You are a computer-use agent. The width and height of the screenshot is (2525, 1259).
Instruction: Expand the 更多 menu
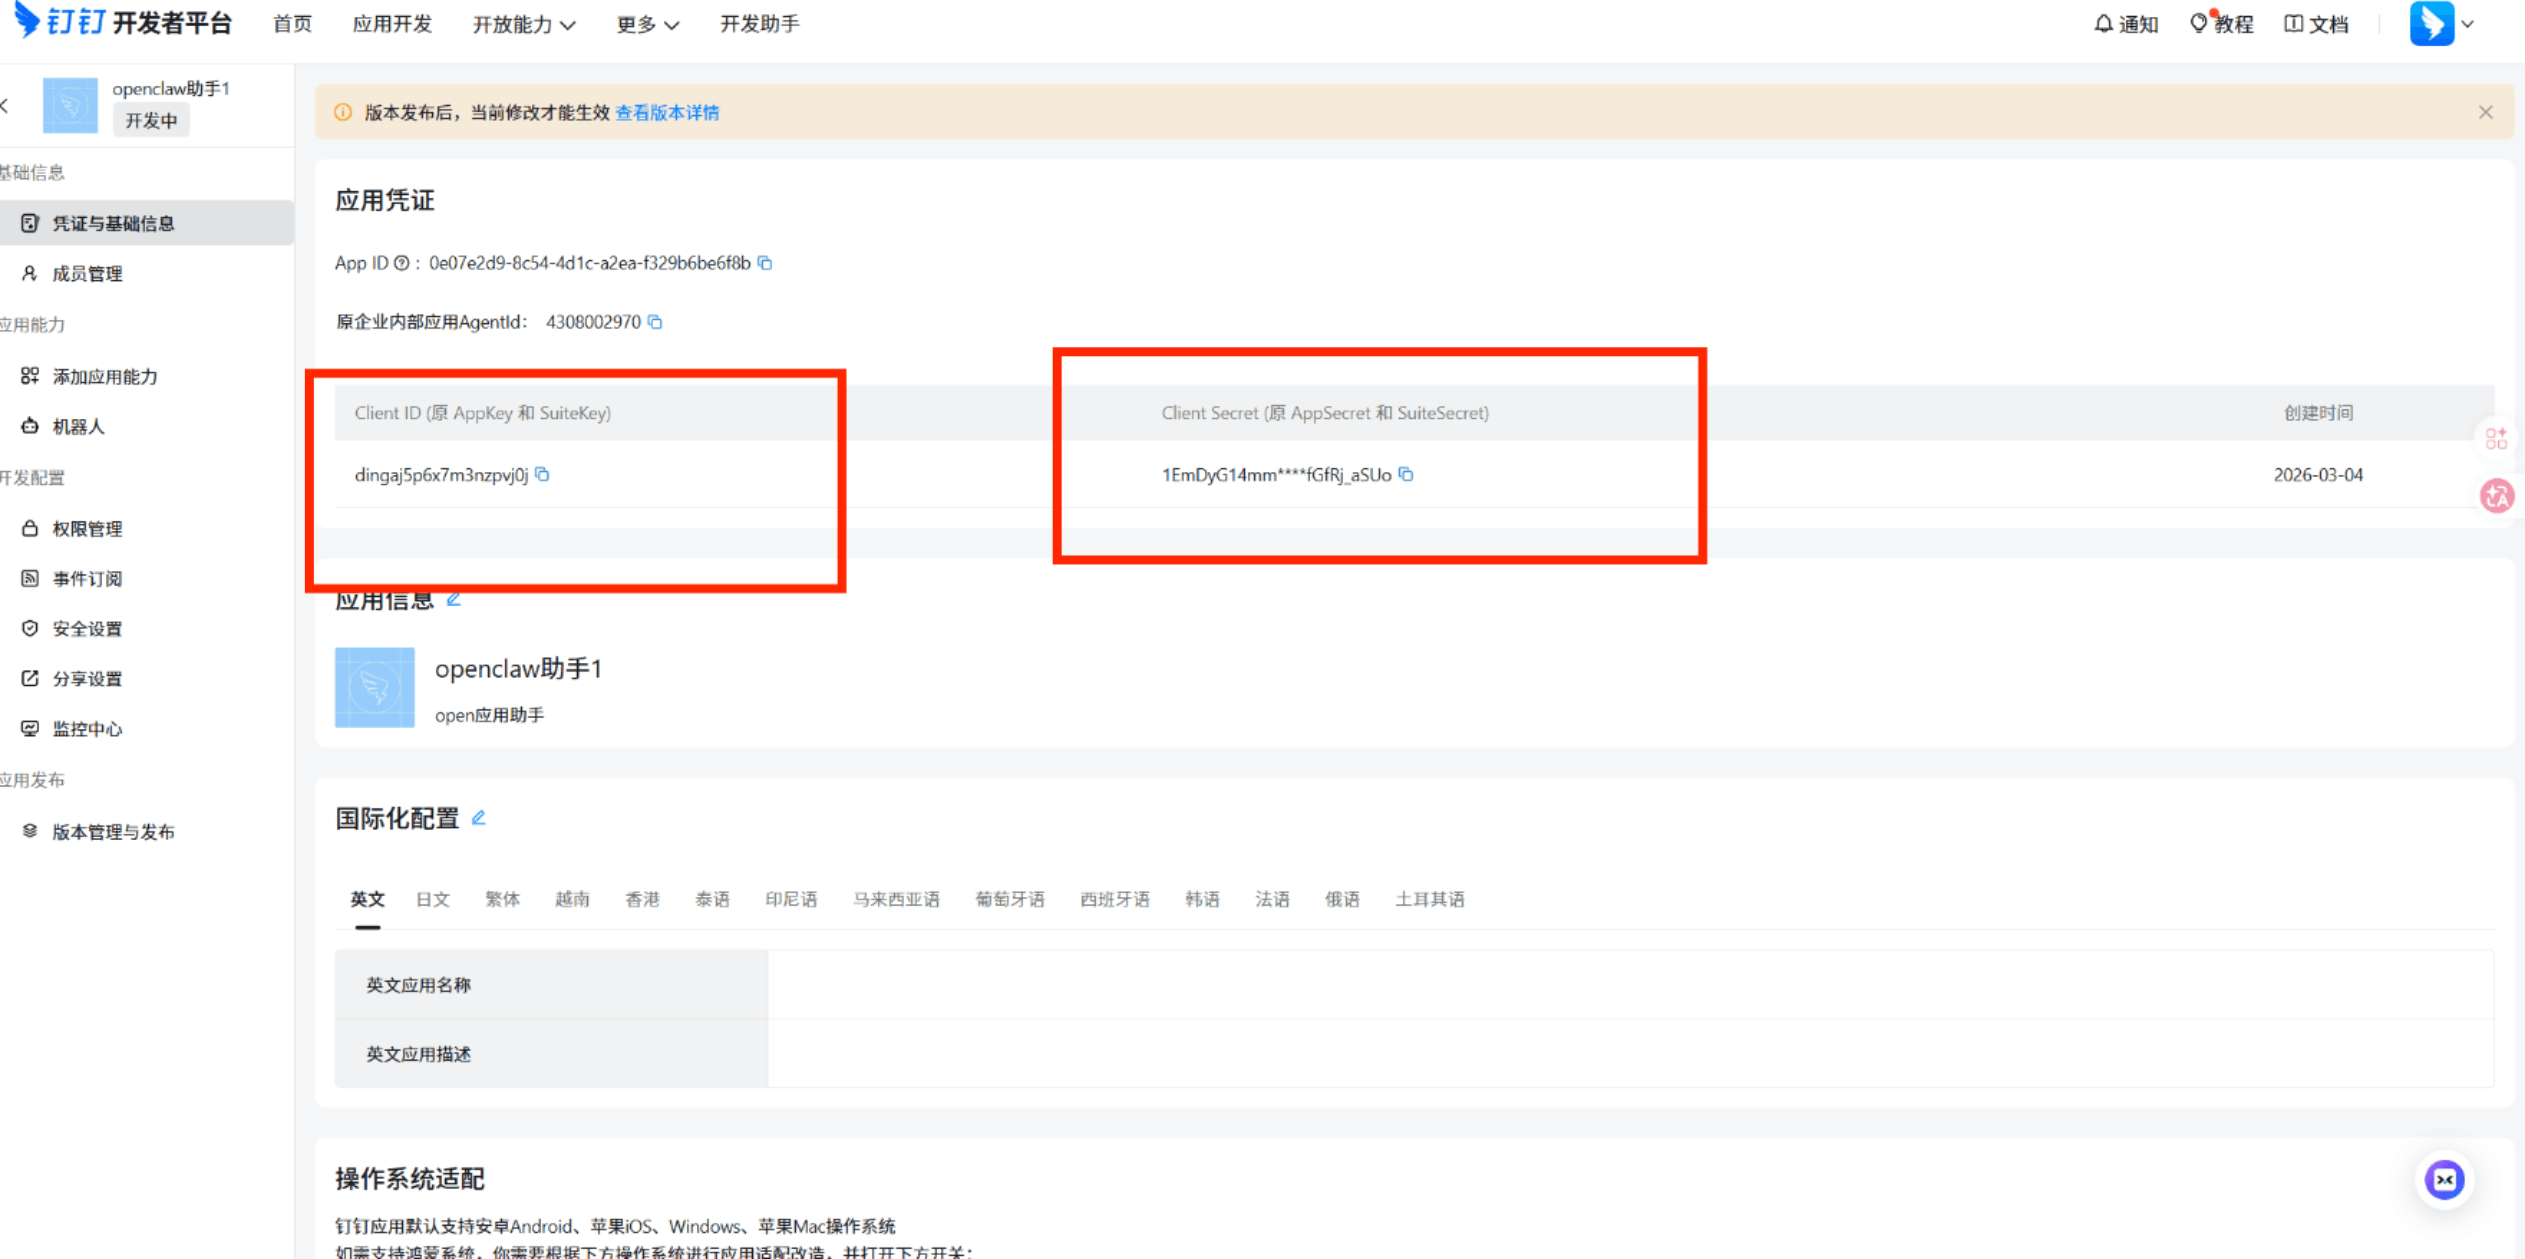[647, 24]
